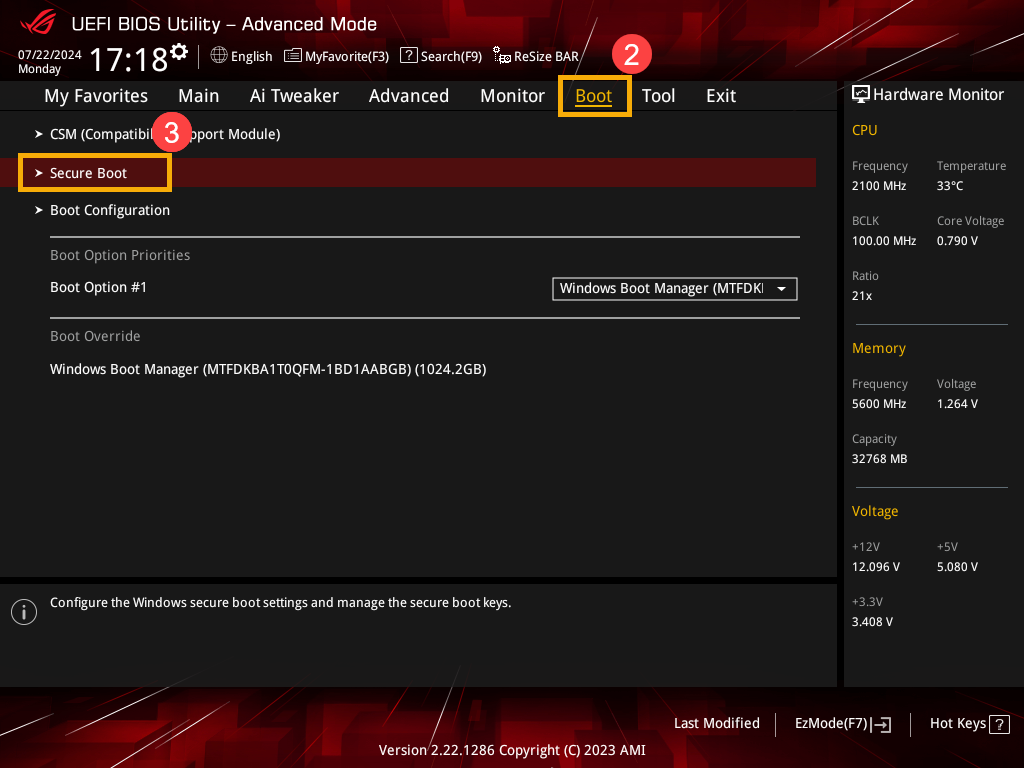Switch to the Ai Tweaker tab
Viewport: 1024px width, 768px height.
294,96
